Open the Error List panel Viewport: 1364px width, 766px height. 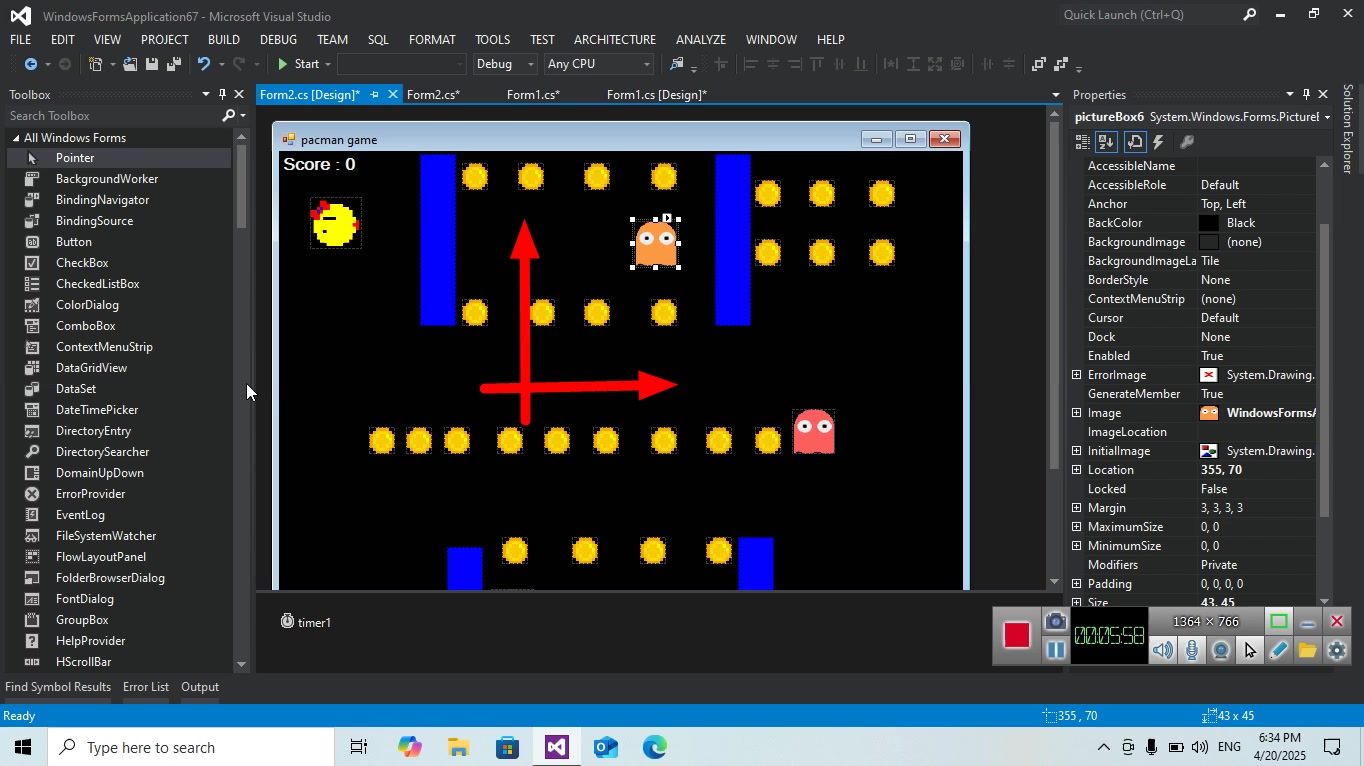point(146,687)
